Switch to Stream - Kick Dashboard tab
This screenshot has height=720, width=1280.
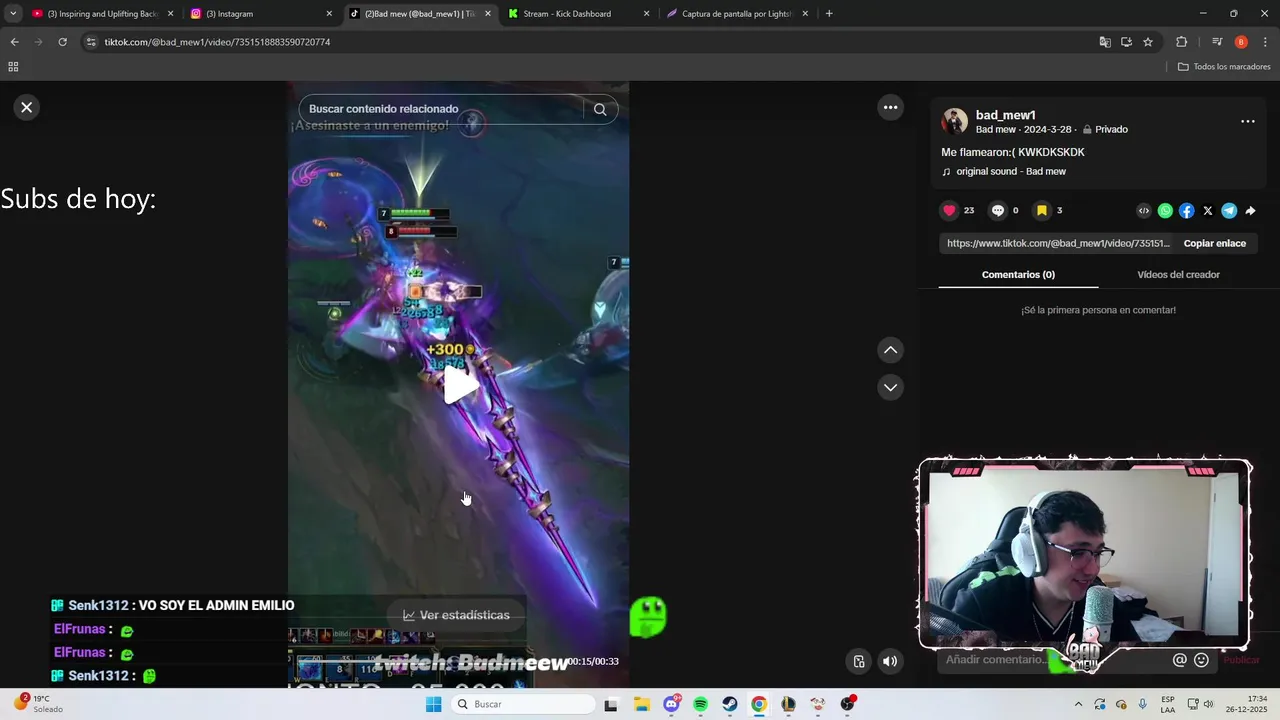pyautogui.click(x=578, y=14)
